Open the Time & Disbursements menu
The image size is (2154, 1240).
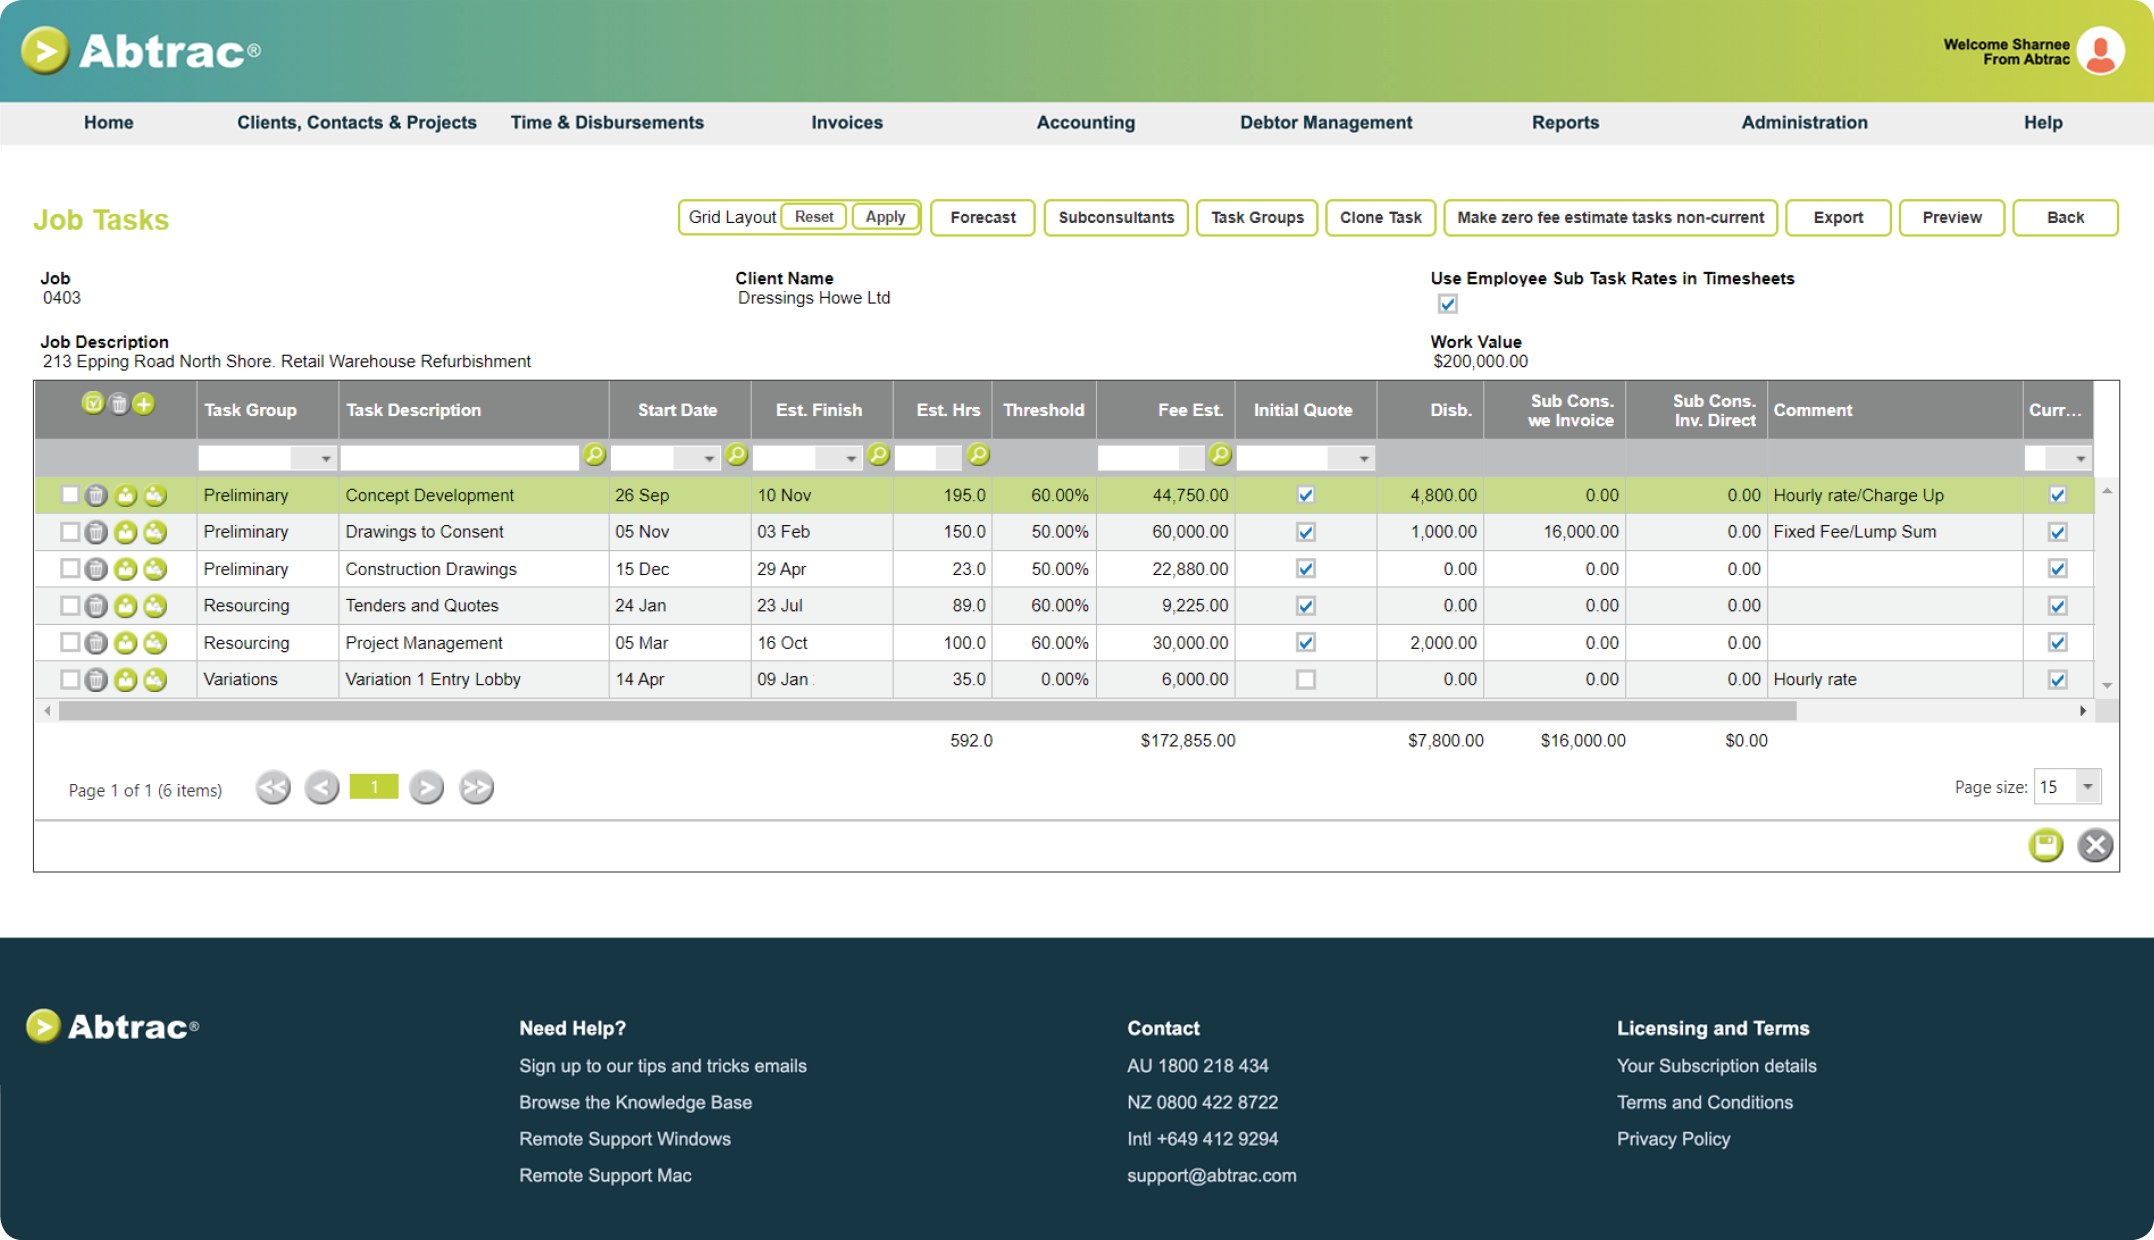pyautogui.click(x=607, y=123)
